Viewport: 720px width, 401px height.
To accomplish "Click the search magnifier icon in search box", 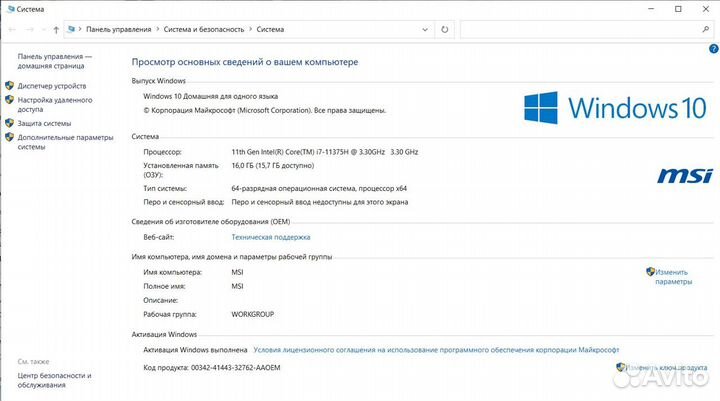I will coord(705,30).
